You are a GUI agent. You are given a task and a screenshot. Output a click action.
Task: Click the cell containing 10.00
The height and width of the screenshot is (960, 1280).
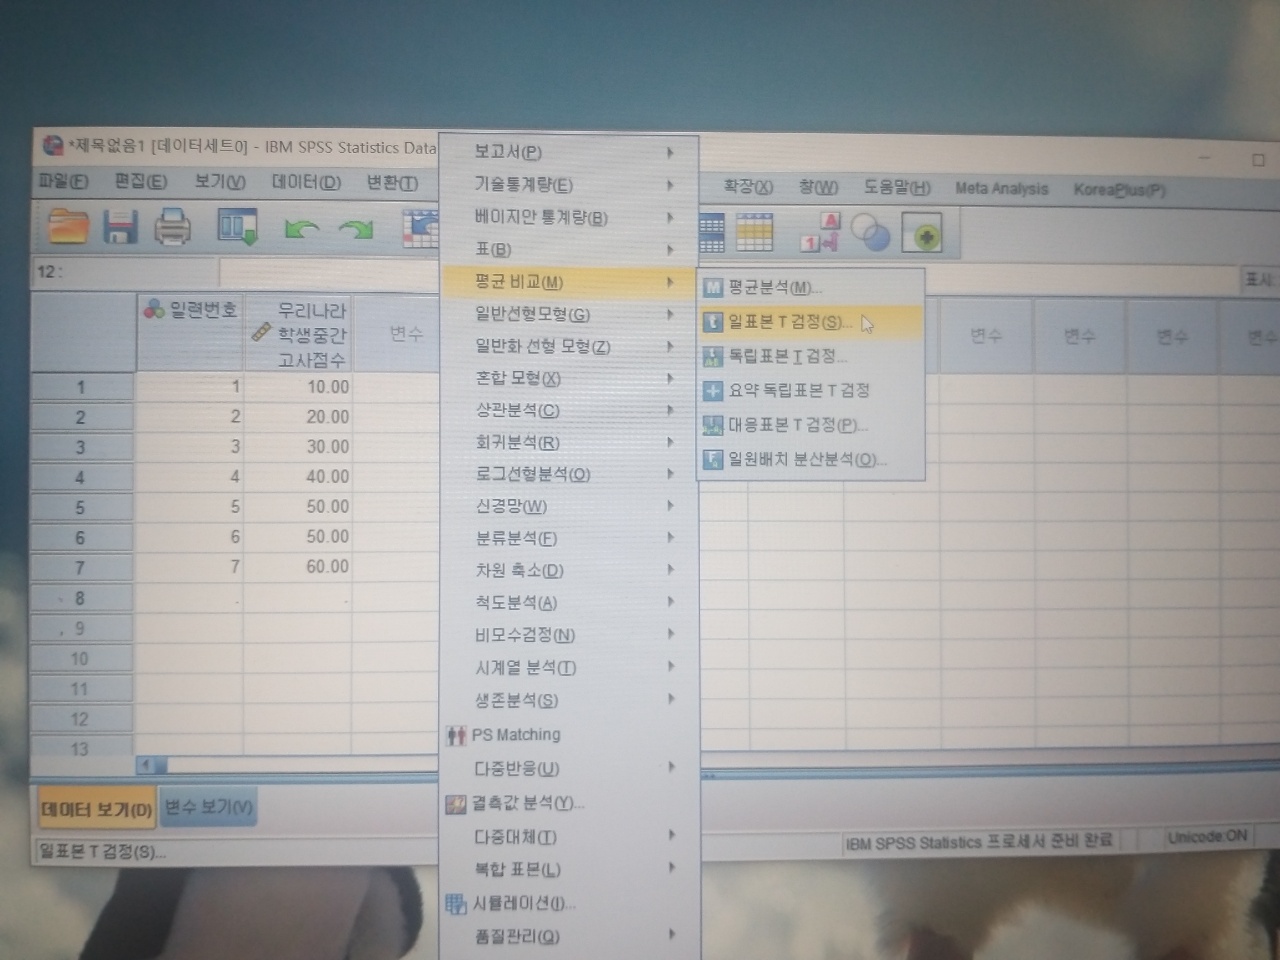pyautogui.click(x=298, y=387)
